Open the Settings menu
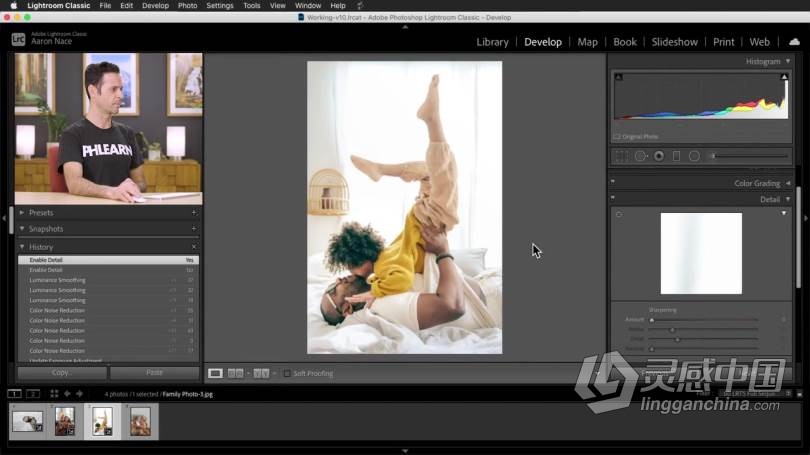Image resolution: width=810 pixels, height=455 pixels. pos(220,5)
